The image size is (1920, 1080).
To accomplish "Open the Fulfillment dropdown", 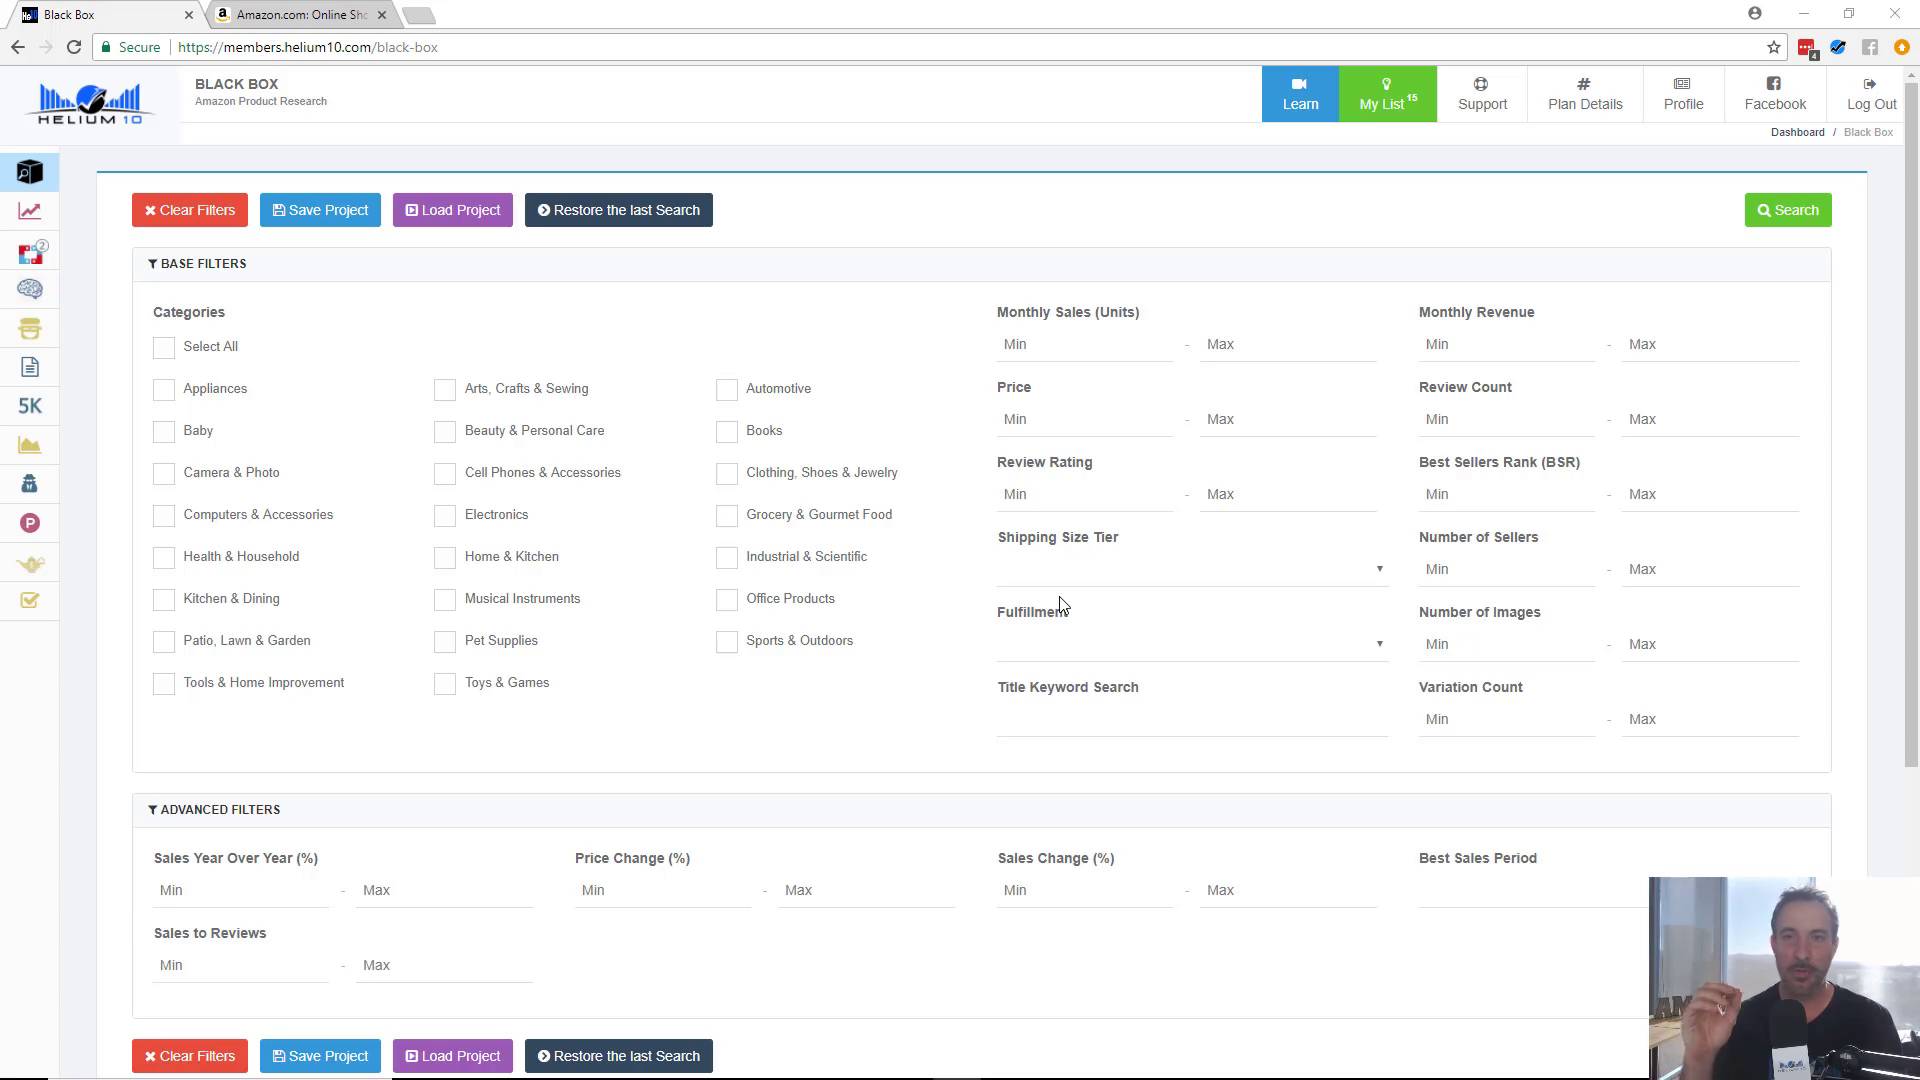I will pyautogui.click(x=1192, y=644).
